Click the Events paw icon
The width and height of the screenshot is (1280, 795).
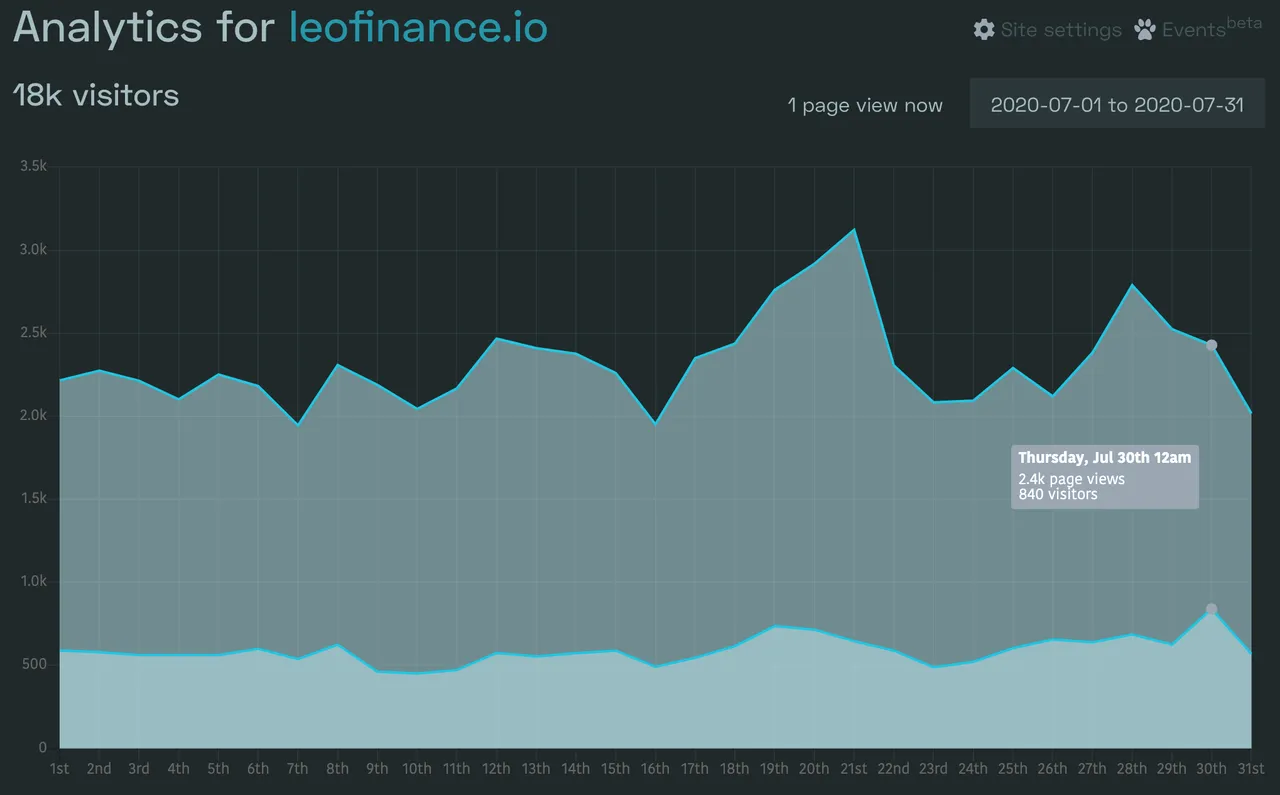click(x=1145, y=29)
